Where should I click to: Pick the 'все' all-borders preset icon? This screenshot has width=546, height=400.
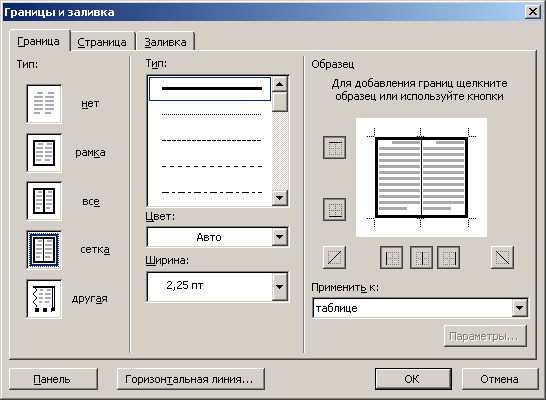(44, 201)
